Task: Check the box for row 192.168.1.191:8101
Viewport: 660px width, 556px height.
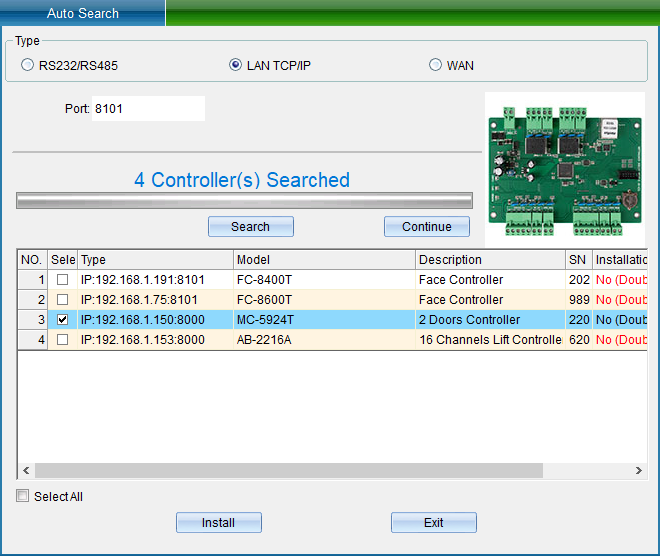Action: tap(62, 279)
